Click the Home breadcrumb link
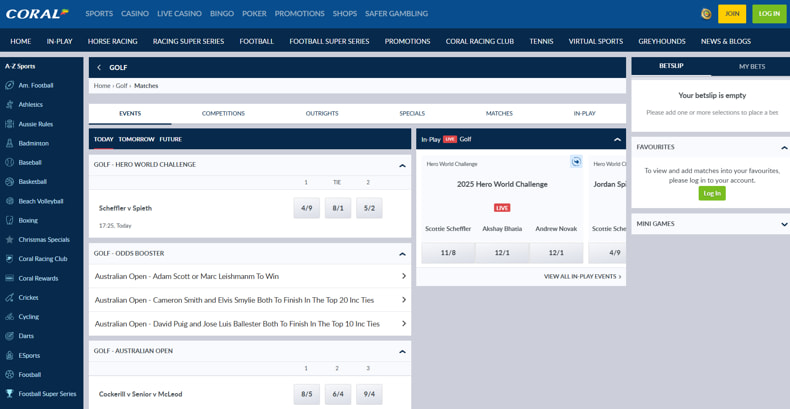The width and height of the screenshot is (790, 409). tap(102, 86)
